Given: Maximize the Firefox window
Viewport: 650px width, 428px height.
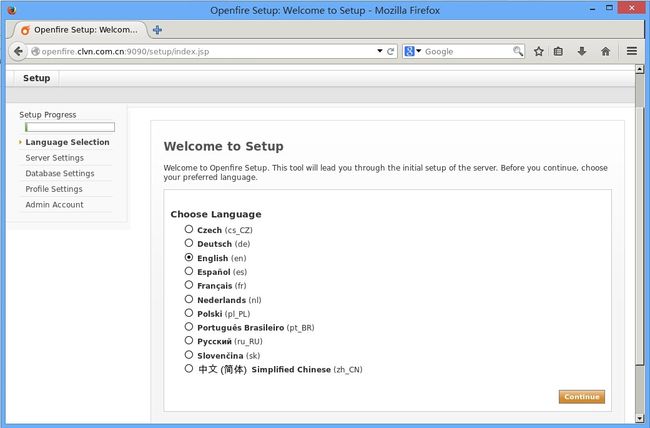Looking at the screenshot, I should tap(609, 7).
